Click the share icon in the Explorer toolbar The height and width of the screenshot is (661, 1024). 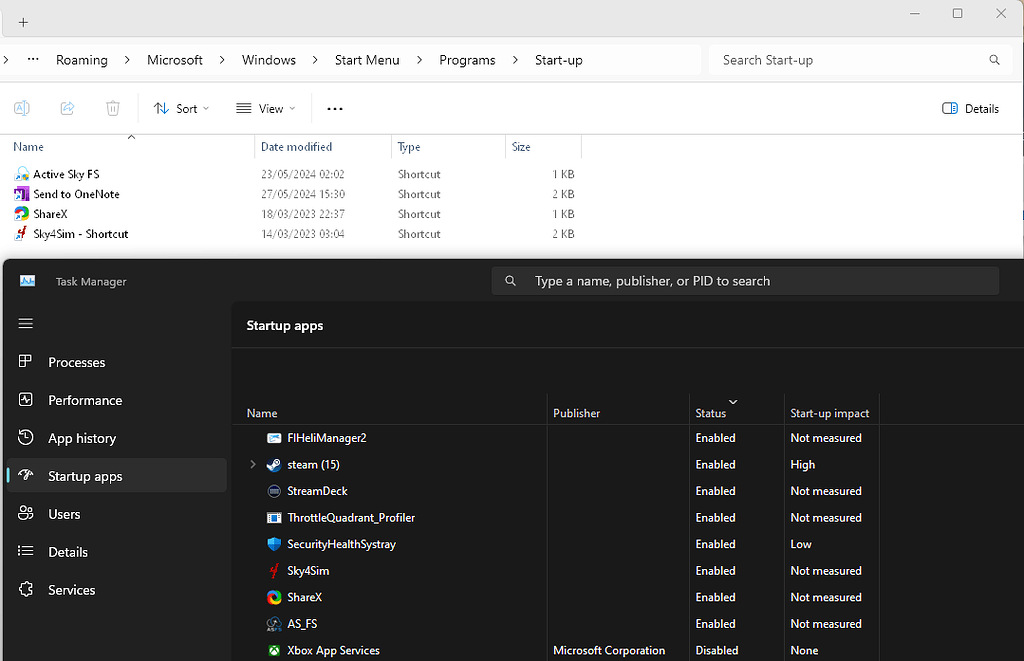pos(67,108)
